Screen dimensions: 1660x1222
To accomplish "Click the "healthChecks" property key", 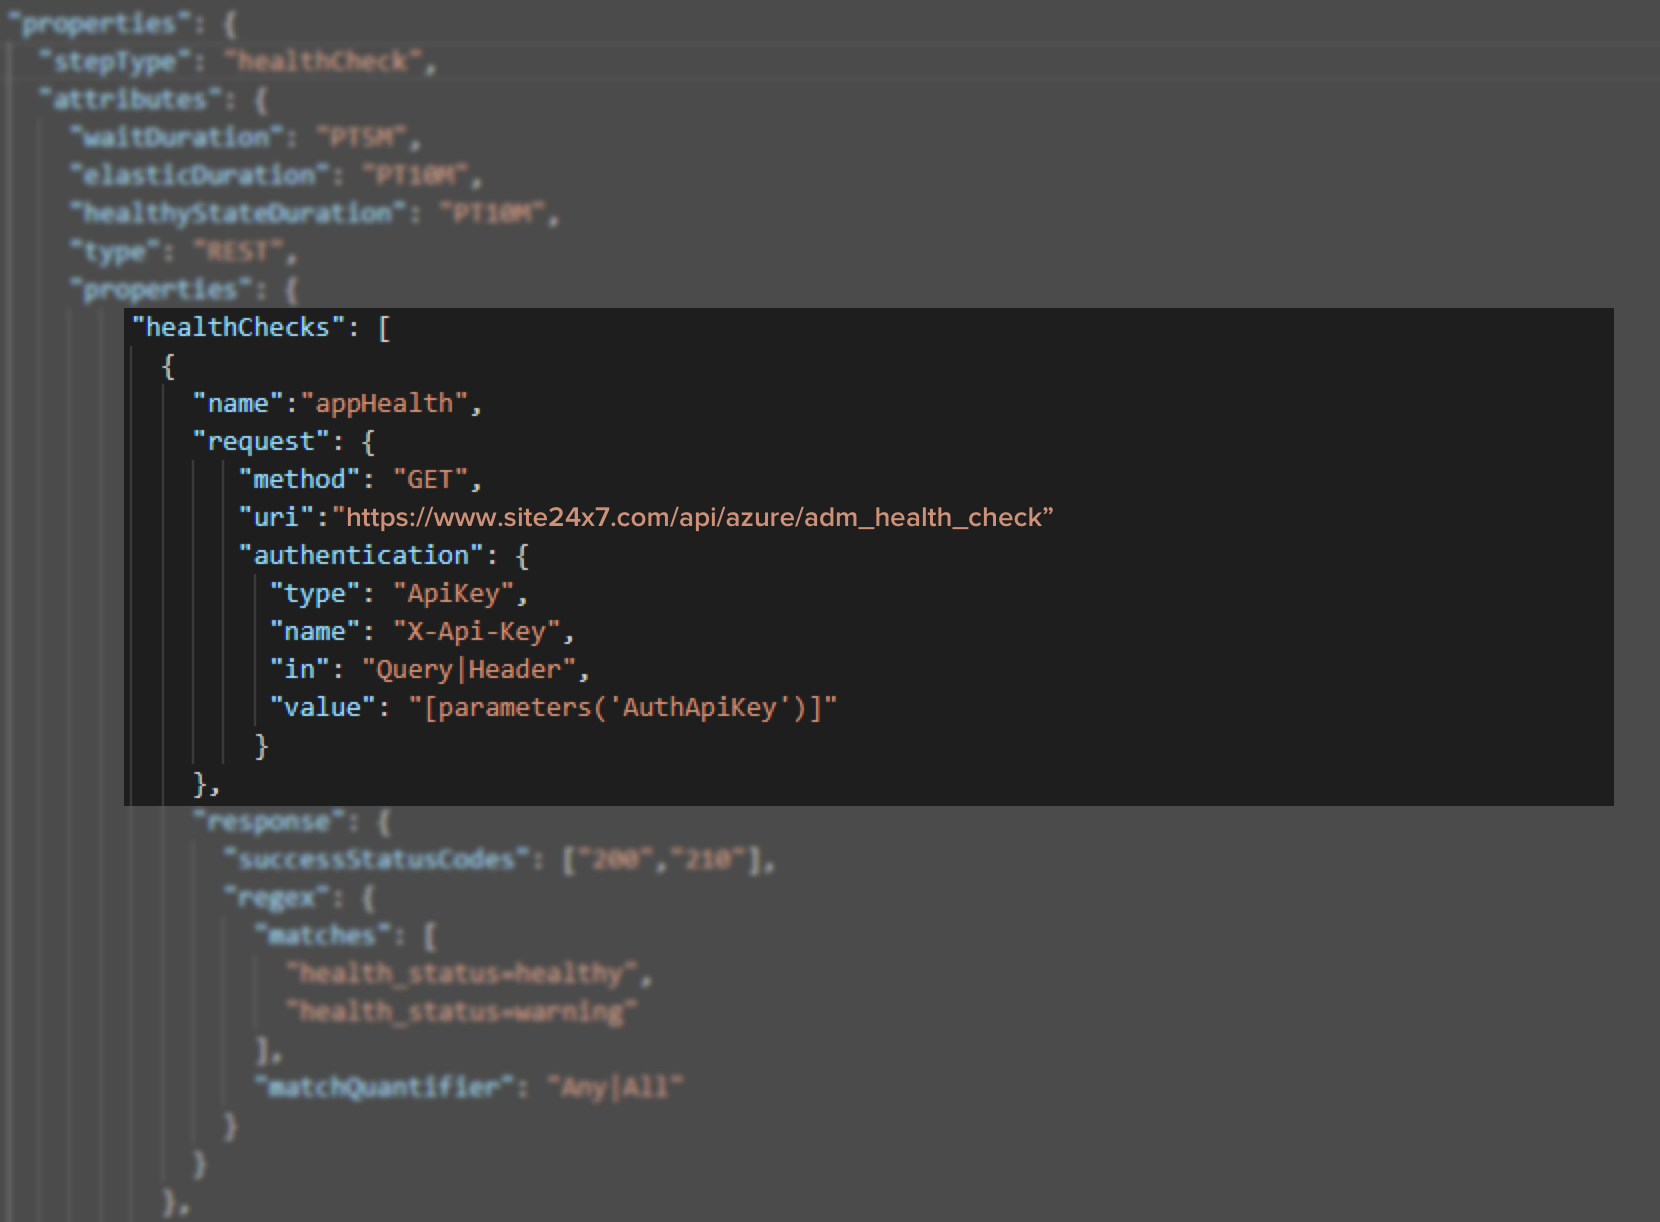I will click(238, 328).
